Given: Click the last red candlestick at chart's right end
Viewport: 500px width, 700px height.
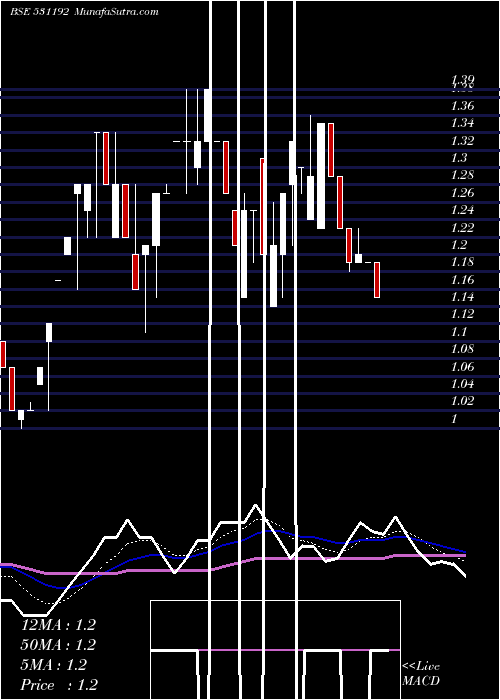Looking at the screenshot, I should pyautogui.click(x=377, y=280).
